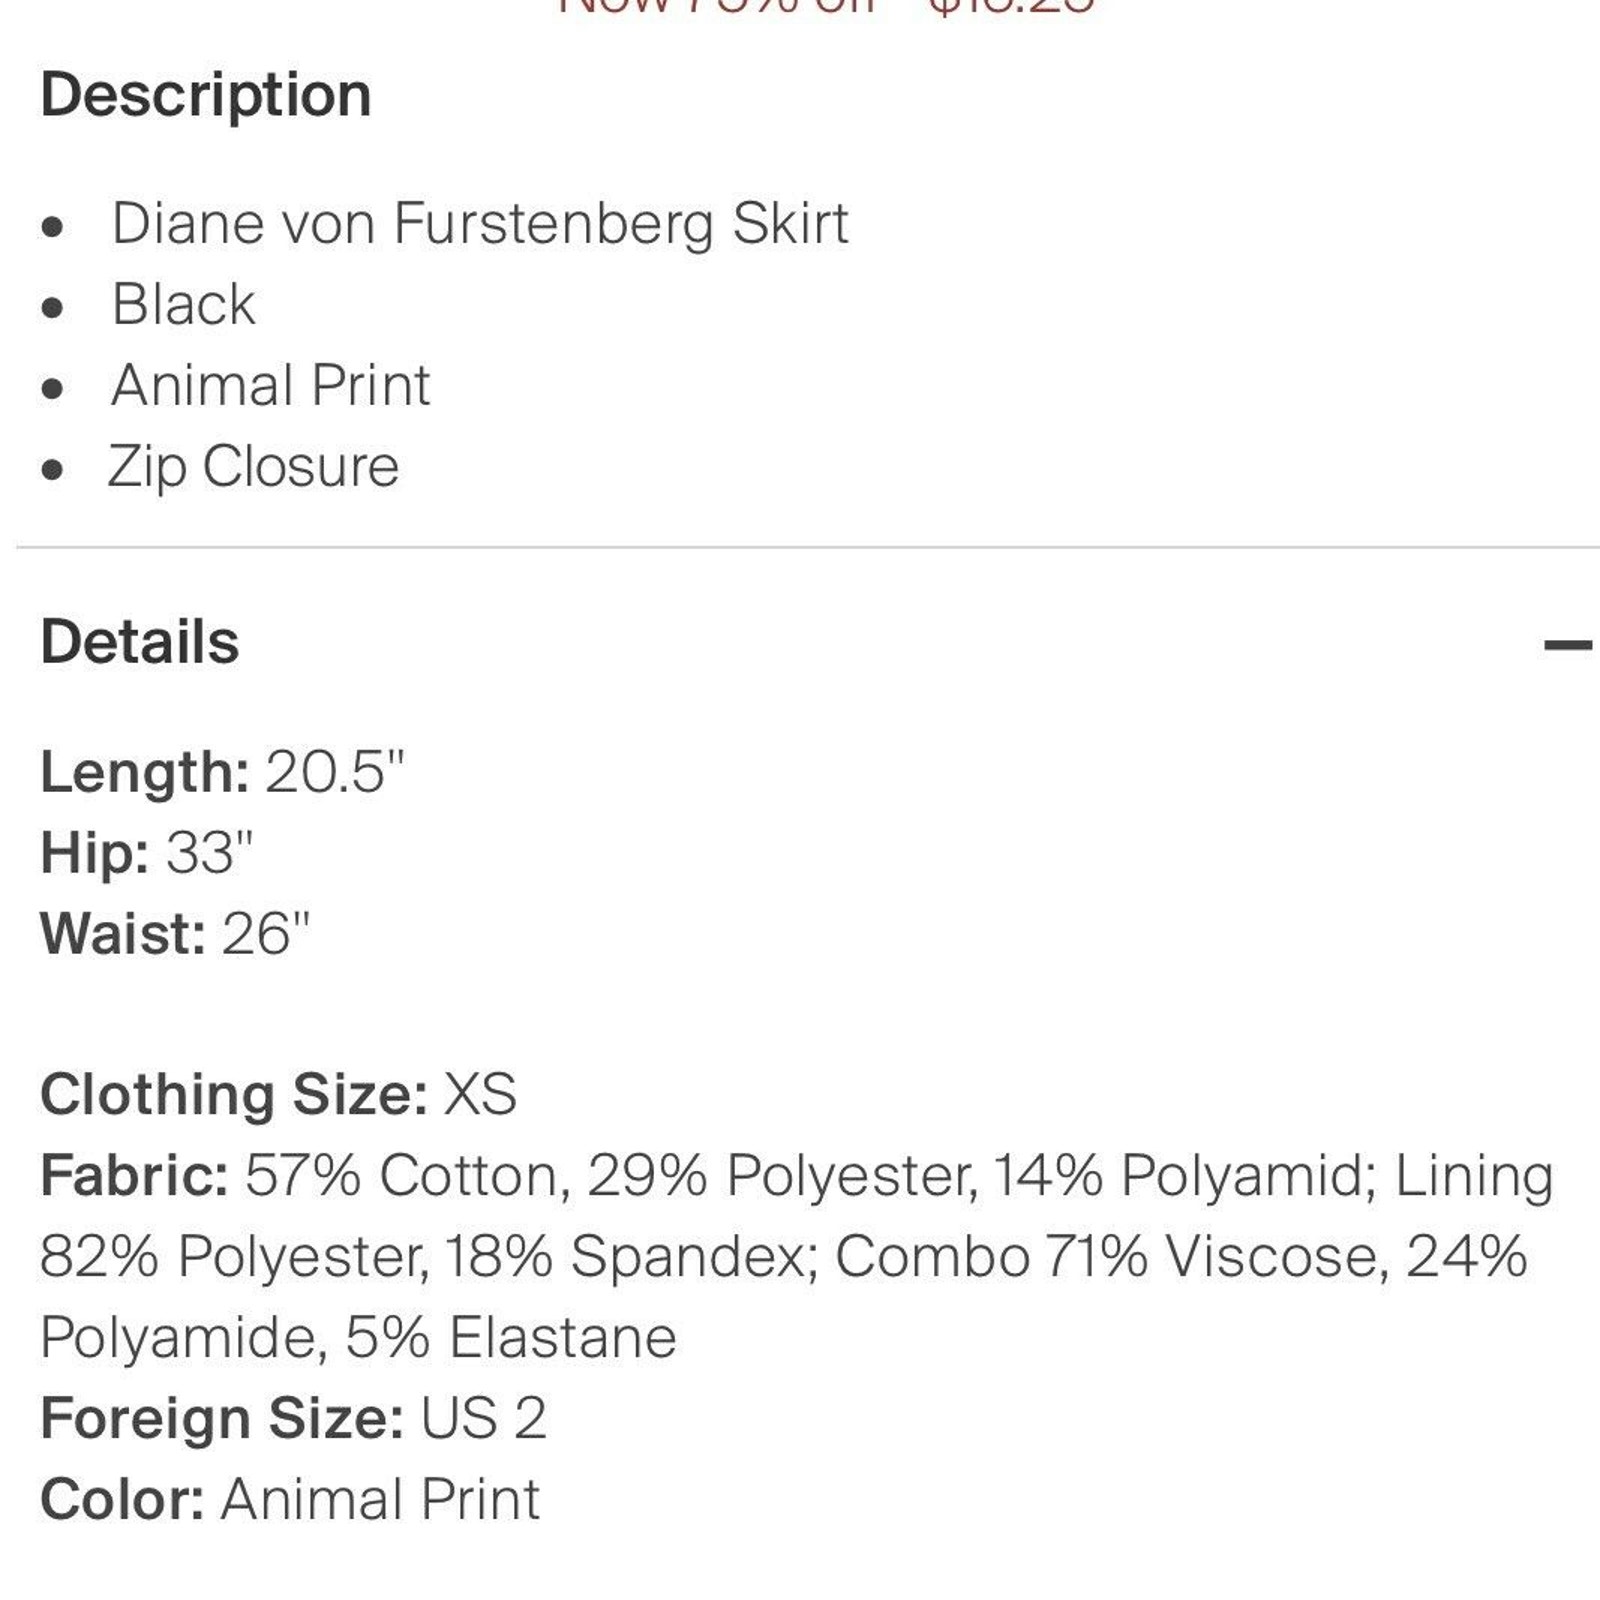
Task: Click the Description heading
Action: pyautogui.click(x=206, y=95)
